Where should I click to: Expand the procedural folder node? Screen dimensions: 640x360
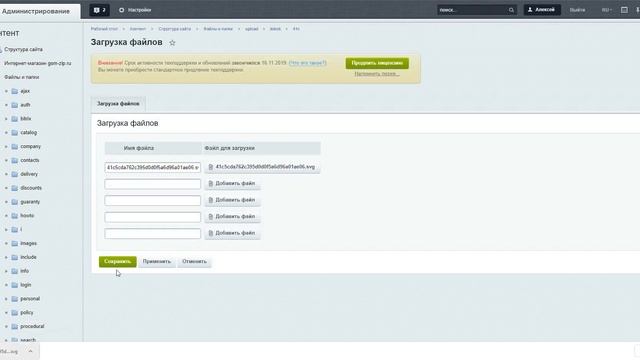coord(6,327)
